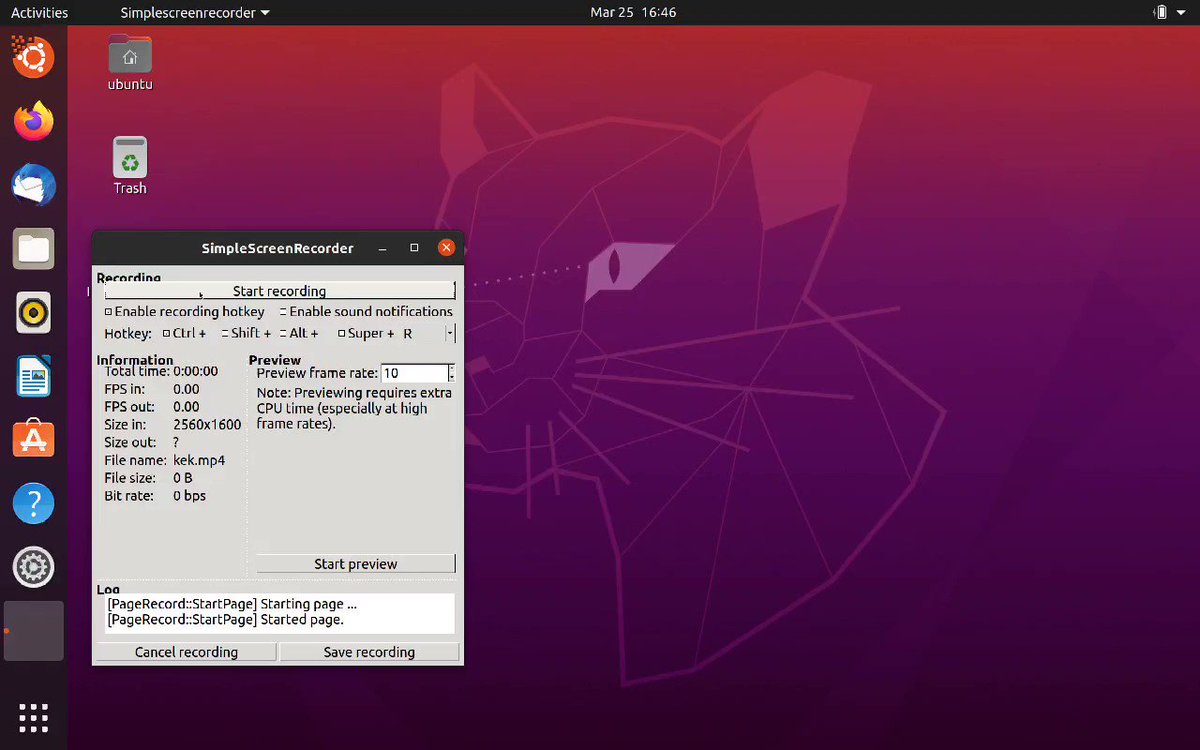Click the Size in value 2560x1600

207,424
